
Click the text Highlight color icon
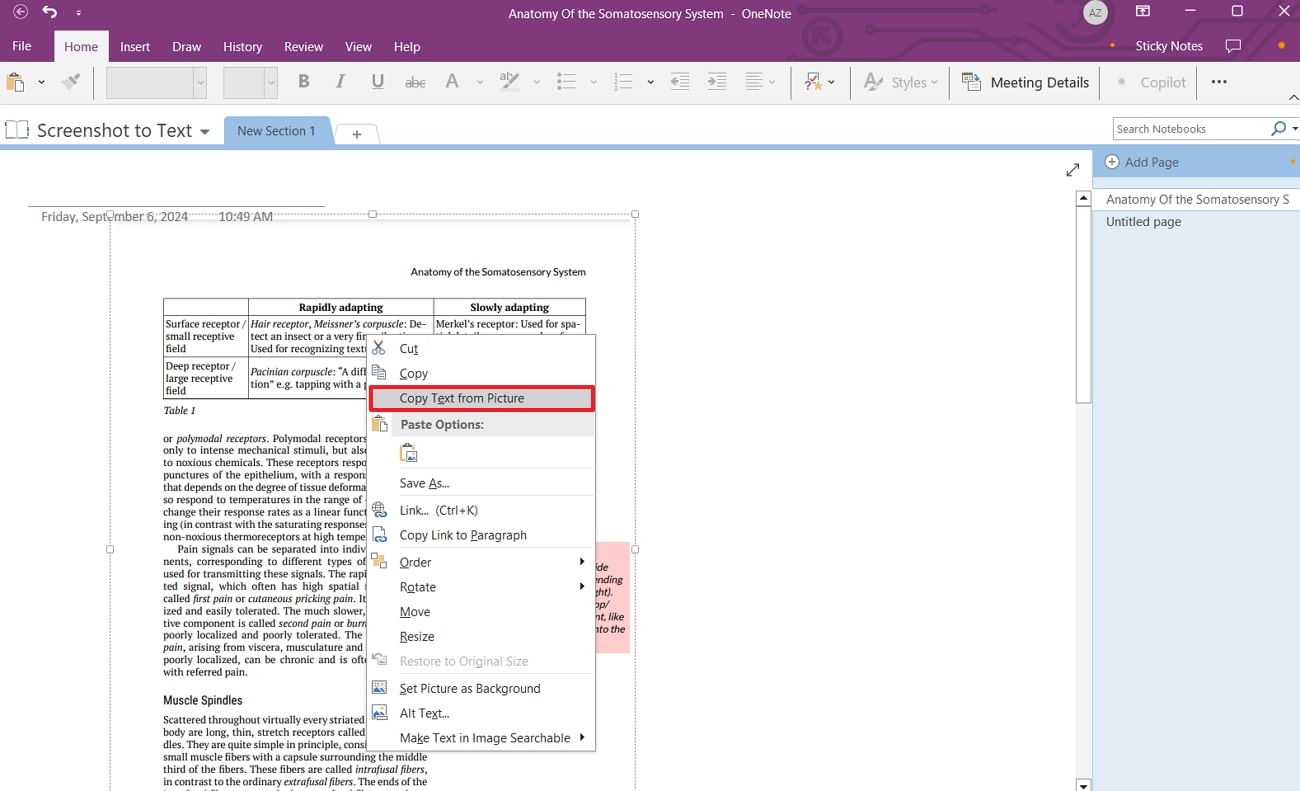pyautogui.click(x=509, y=82)
